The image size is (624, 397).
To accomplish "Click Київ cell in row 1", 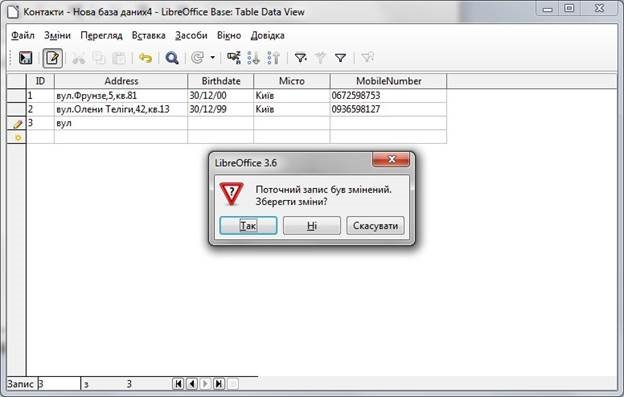I will tap(292, 95).
